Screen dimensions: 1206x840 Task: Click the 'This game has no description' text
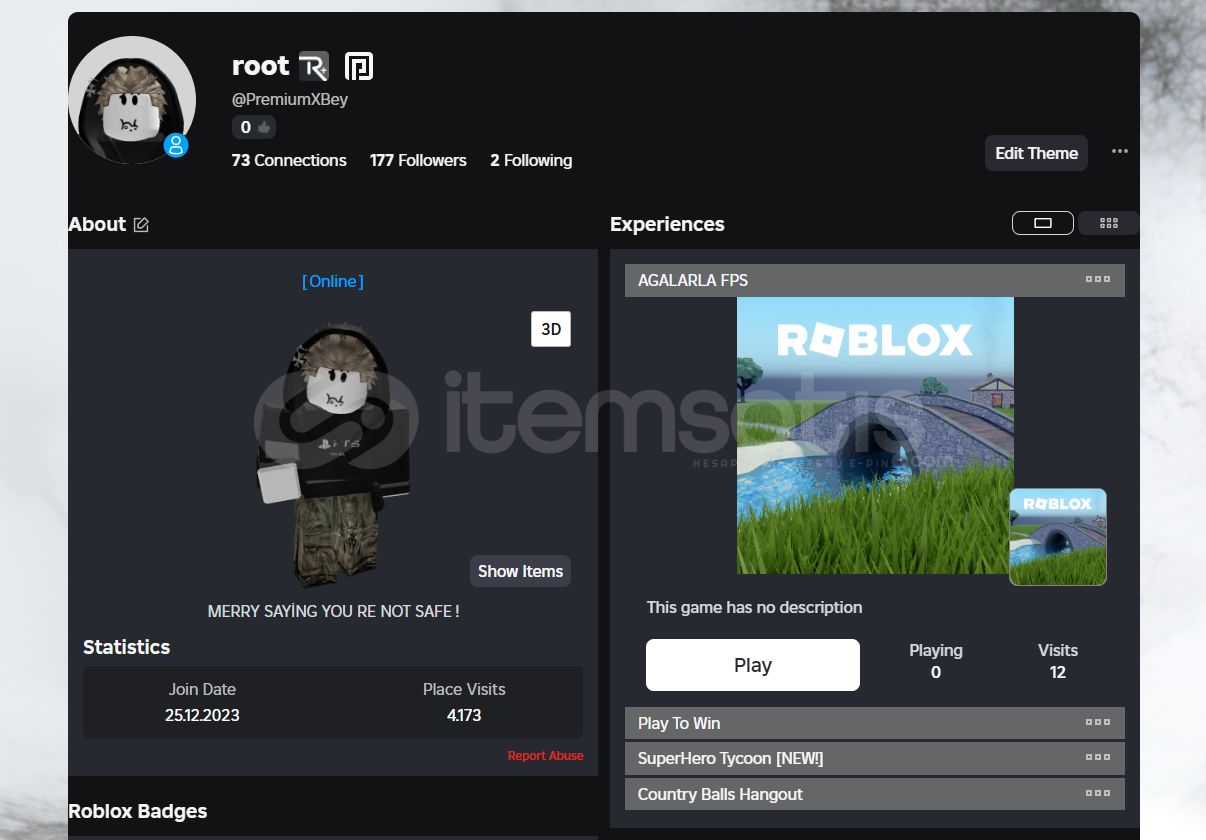tap(754, 607)
